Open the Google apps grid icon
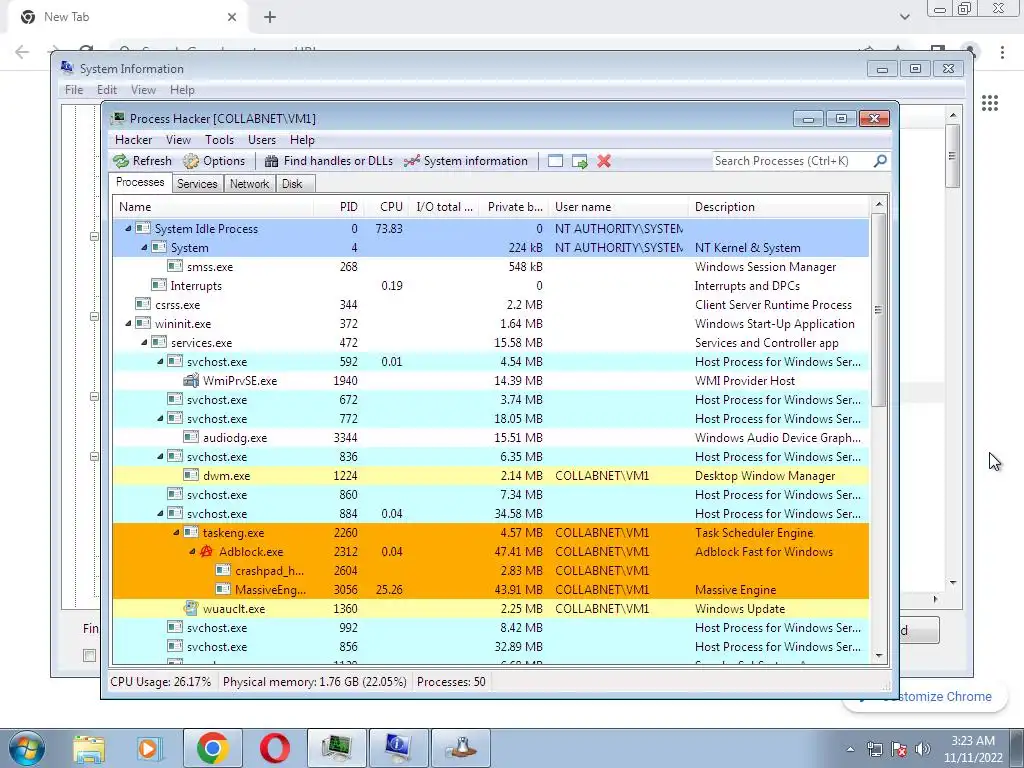This screenshot has height=768, width=1024. [x=989, y=103]
